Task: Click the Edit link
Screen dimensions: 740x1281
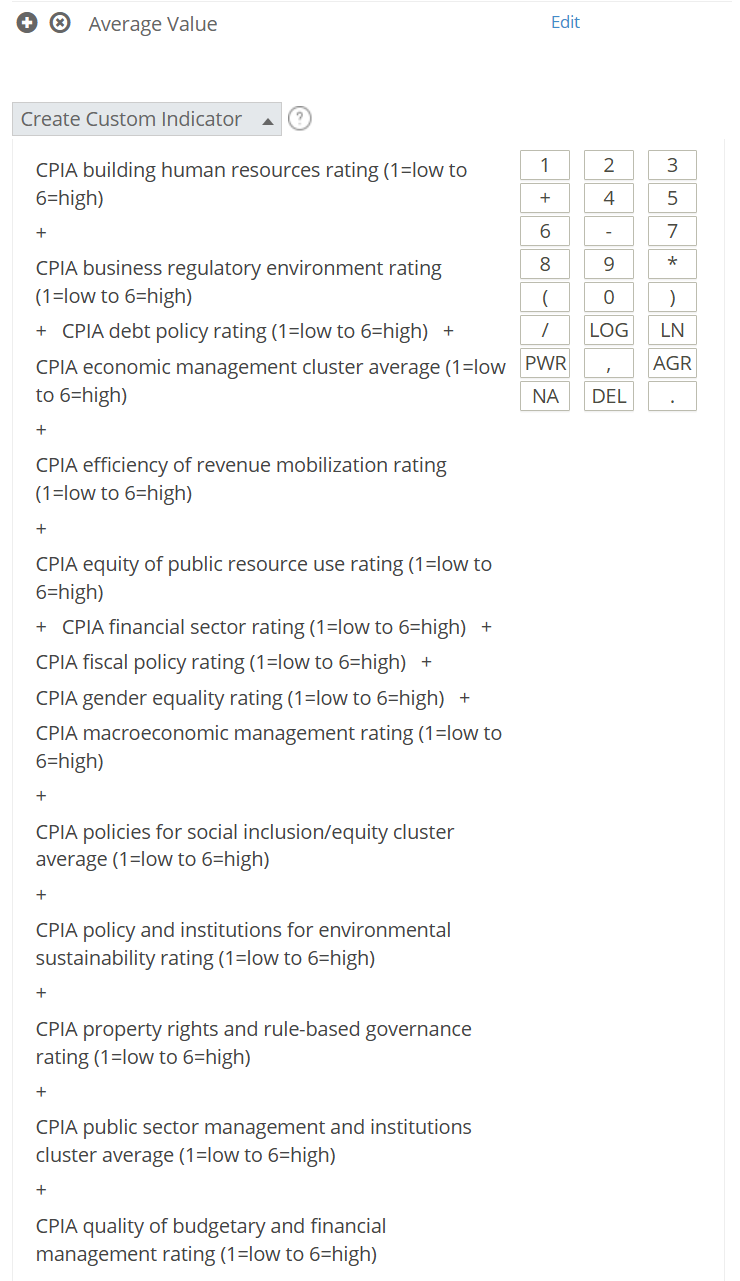Action: (x=565, y=22)
